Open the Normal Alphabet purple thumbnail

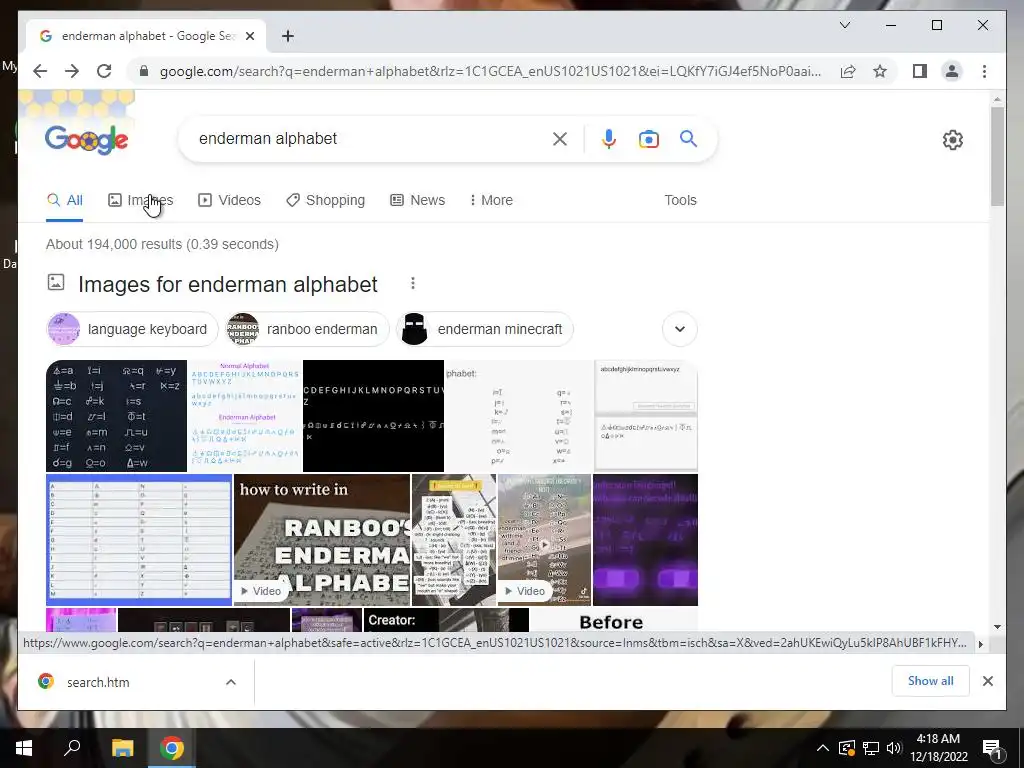point(245,415)
